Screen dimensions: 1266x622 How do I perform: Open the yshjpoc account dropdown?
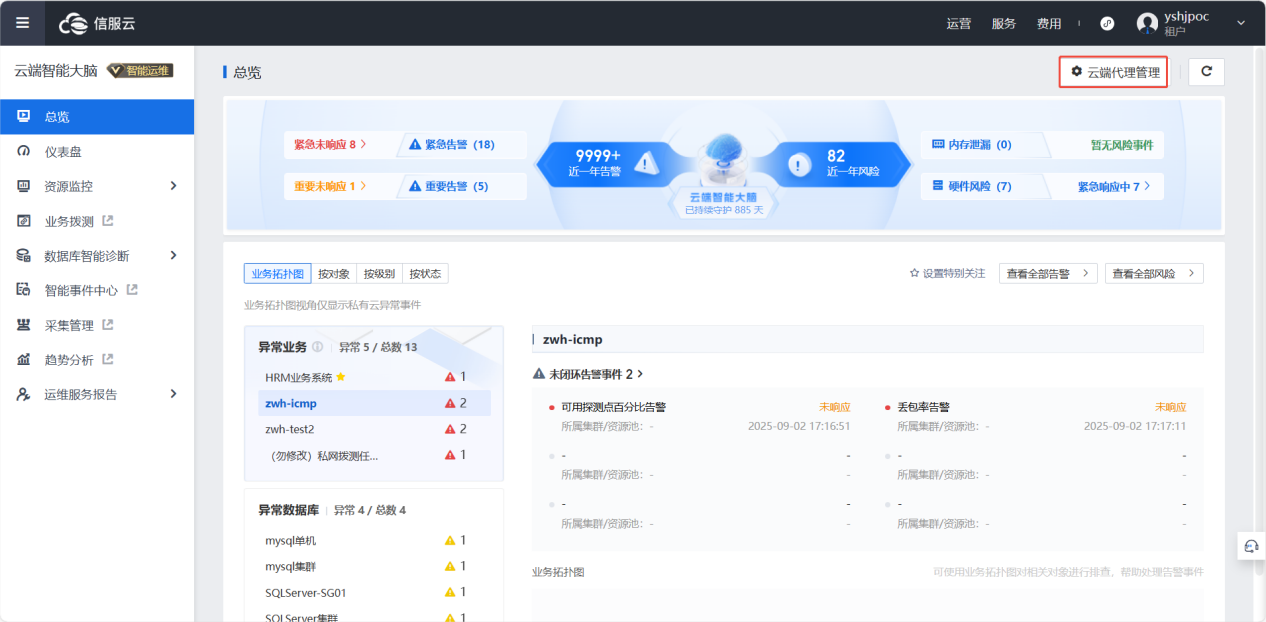[1240, 23]
